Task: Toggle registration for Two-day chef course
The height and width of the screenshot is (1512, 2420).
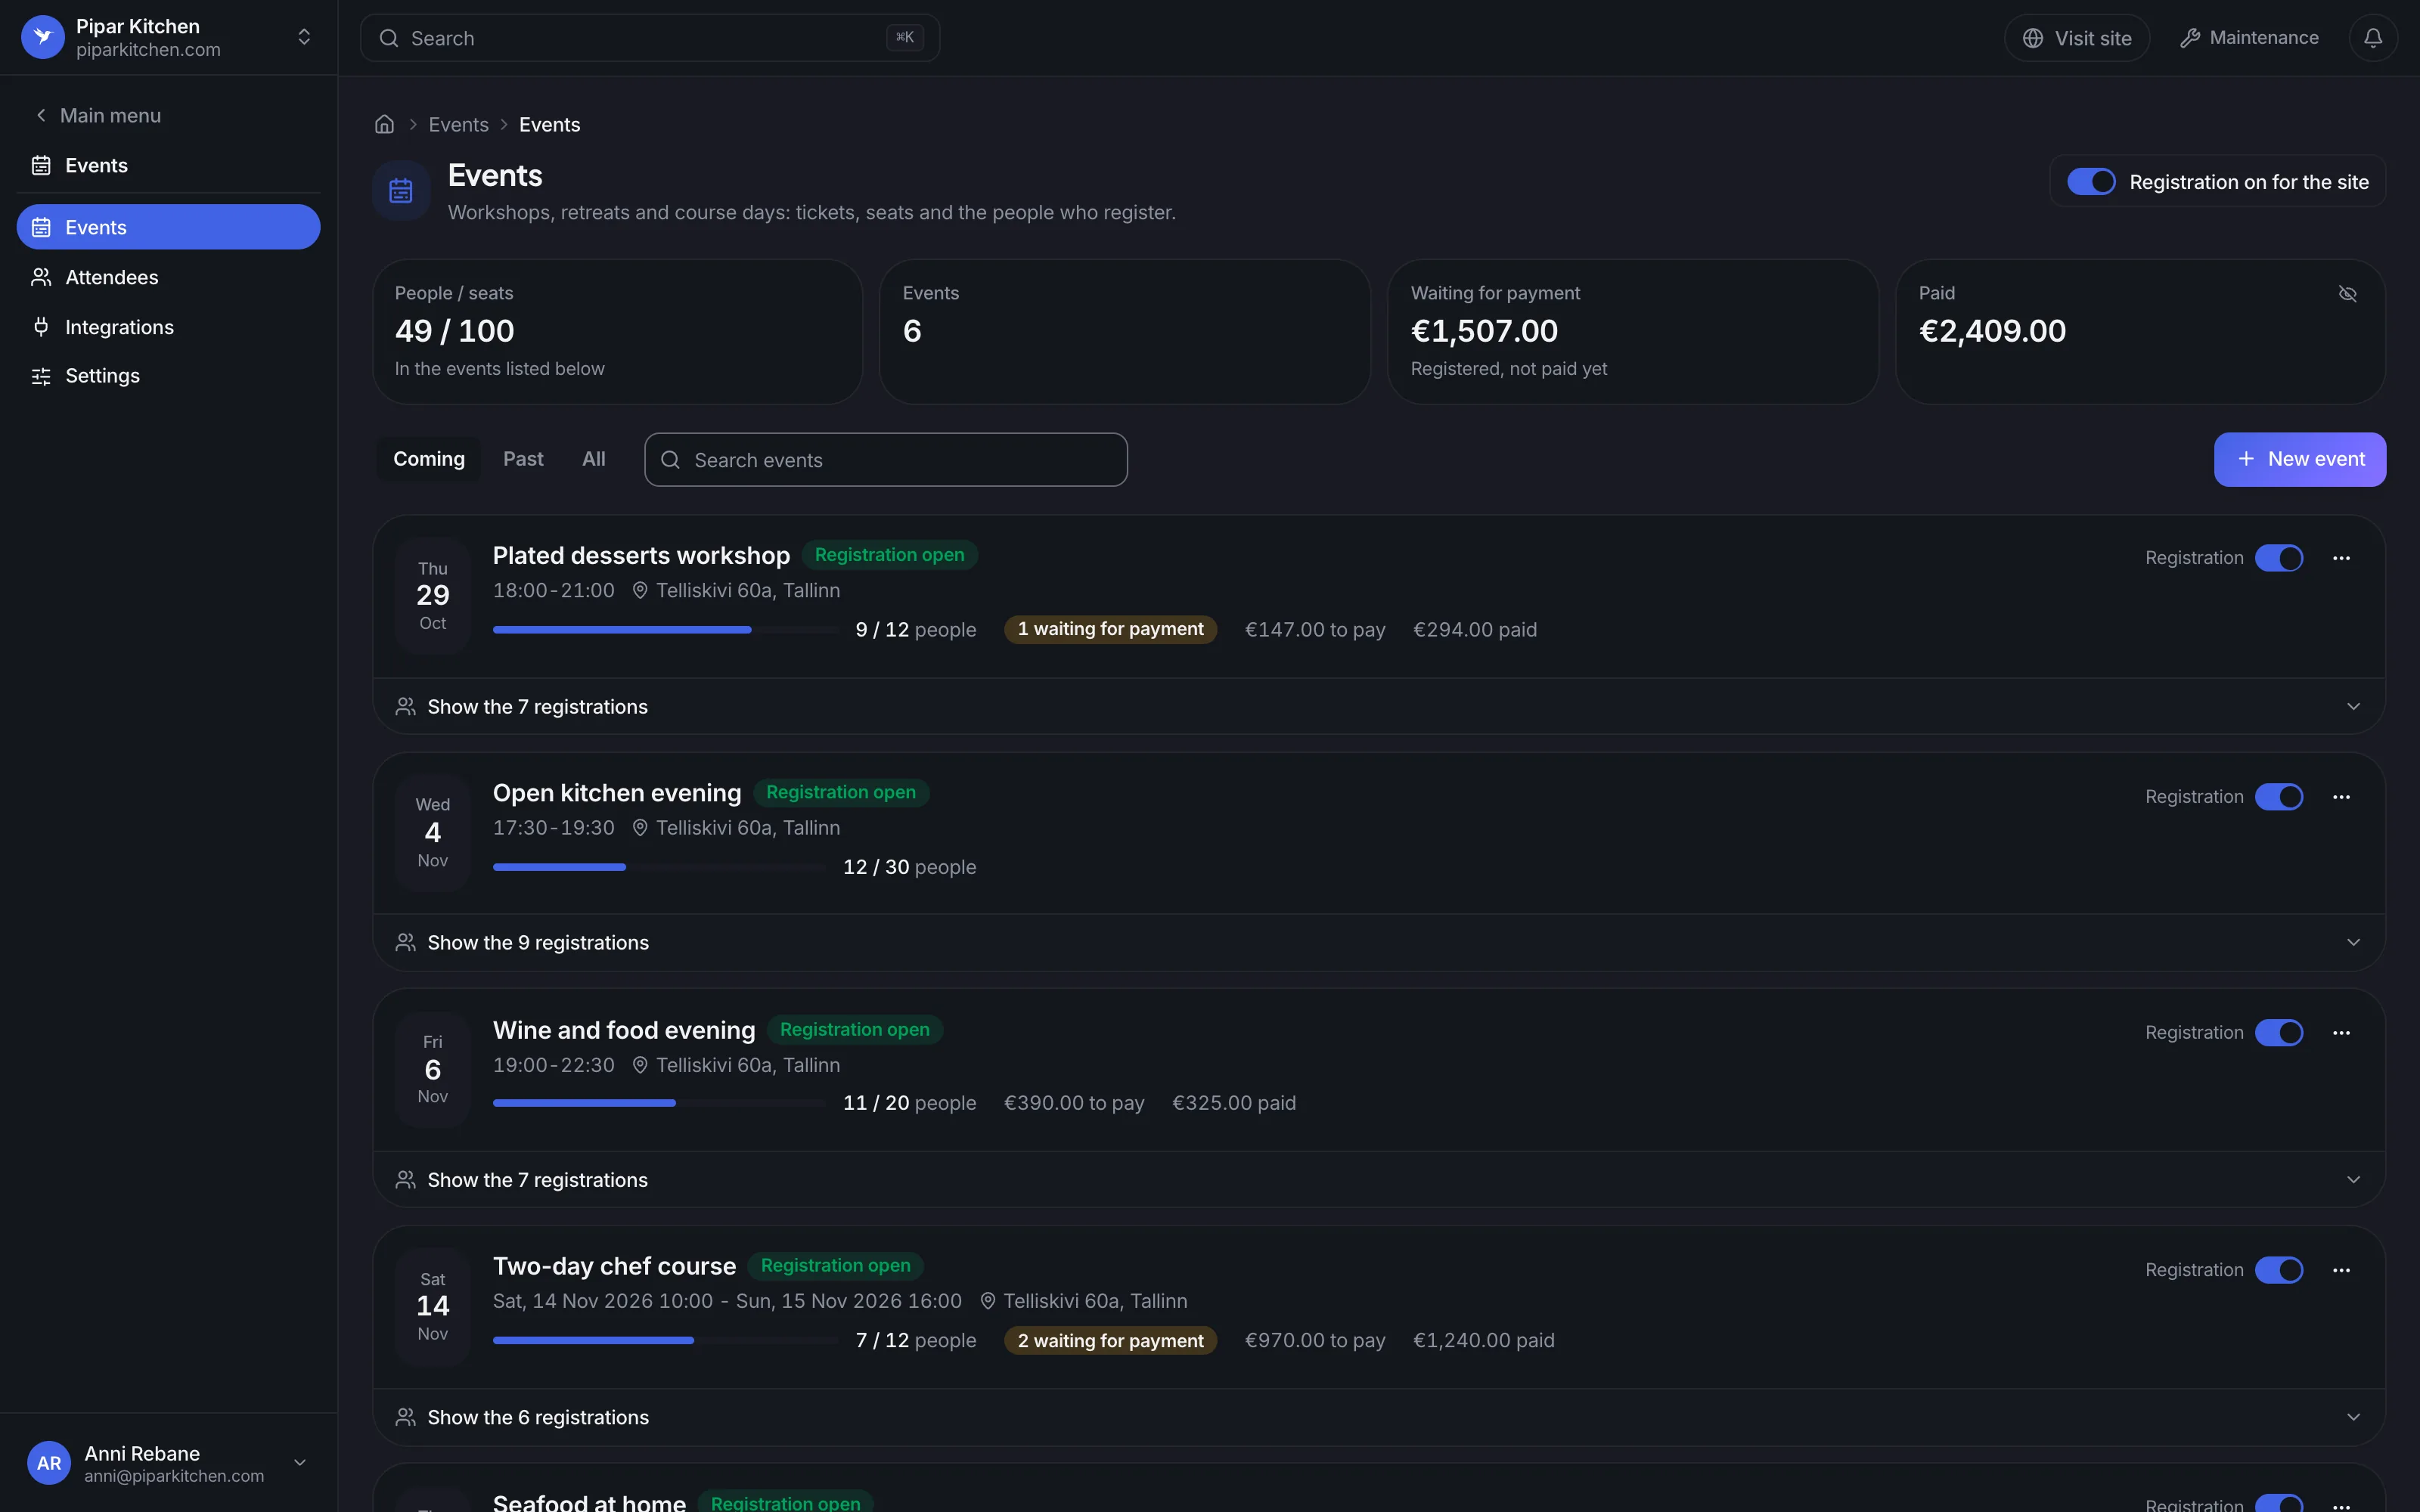Action: [2279, 1270]
